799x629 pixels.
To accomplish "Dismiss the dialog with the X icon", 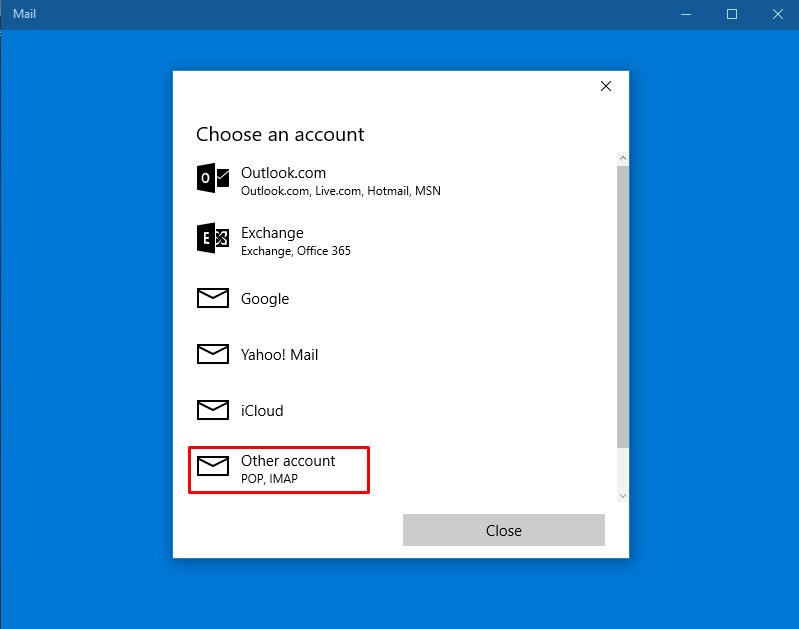I will tap(605, 86).
